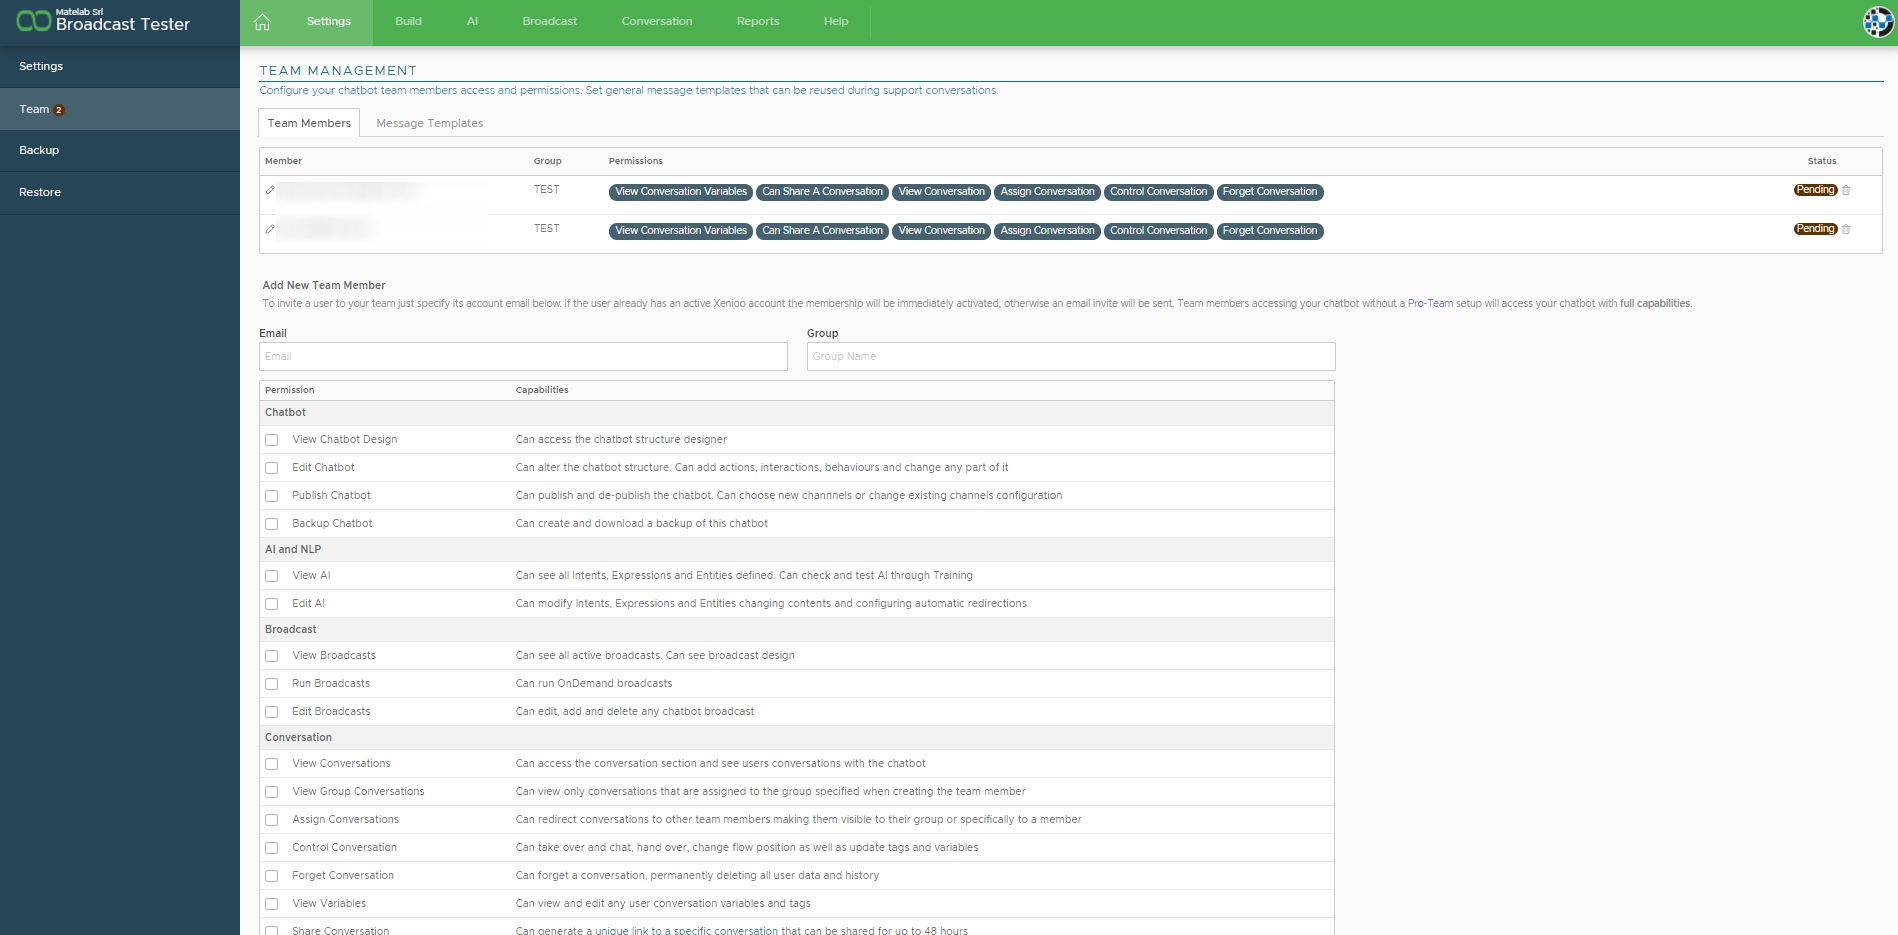
Task: Select Backup in the left sidebar
Action: tap(39, 150)
